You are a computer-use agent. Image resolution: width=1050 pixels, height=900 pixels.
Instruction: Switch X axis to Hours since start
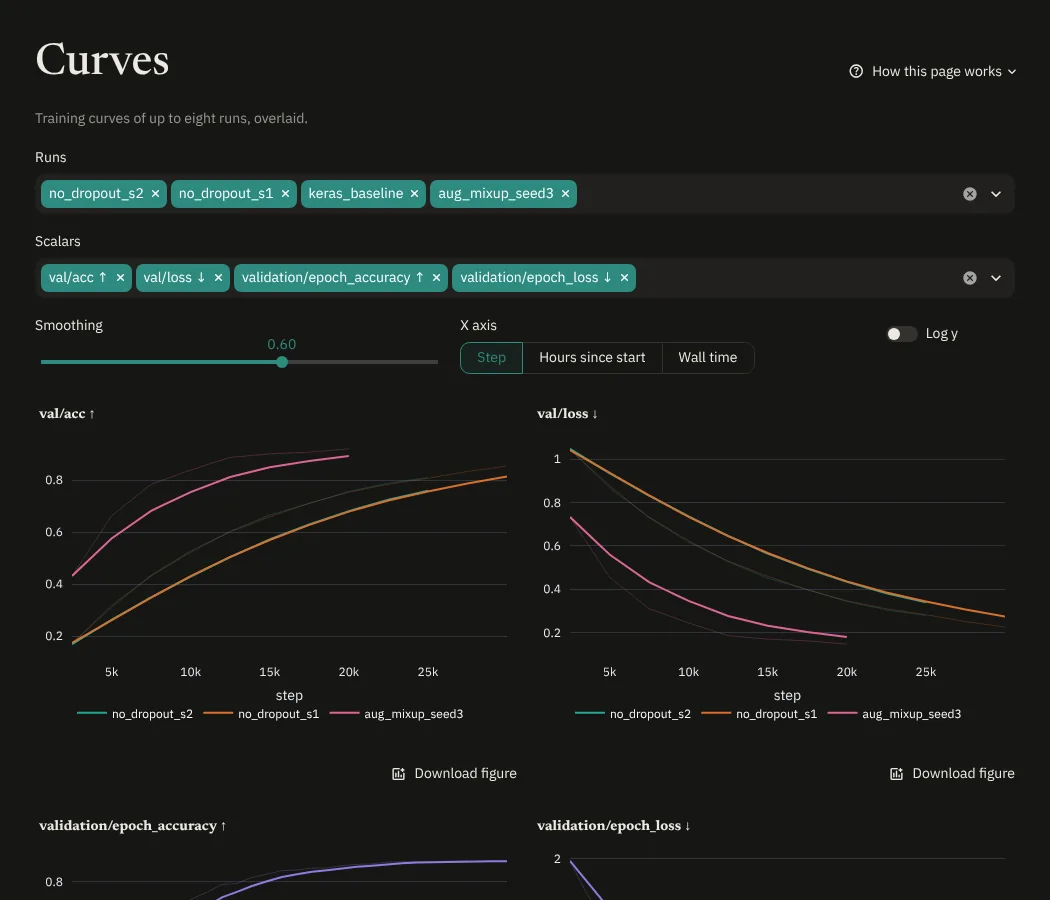click(x=592, y=358)
